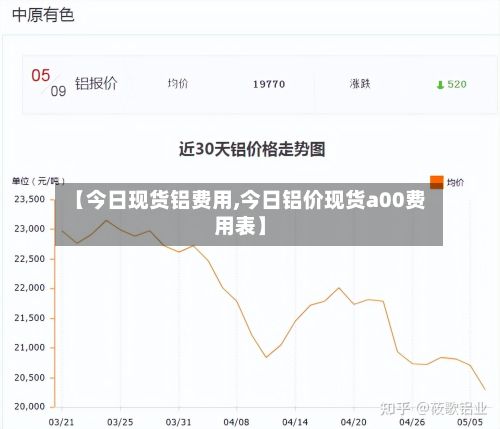Click the 04/26 x-axis date label
This screenshot has width=500, height=429.
tap(412, 422)
